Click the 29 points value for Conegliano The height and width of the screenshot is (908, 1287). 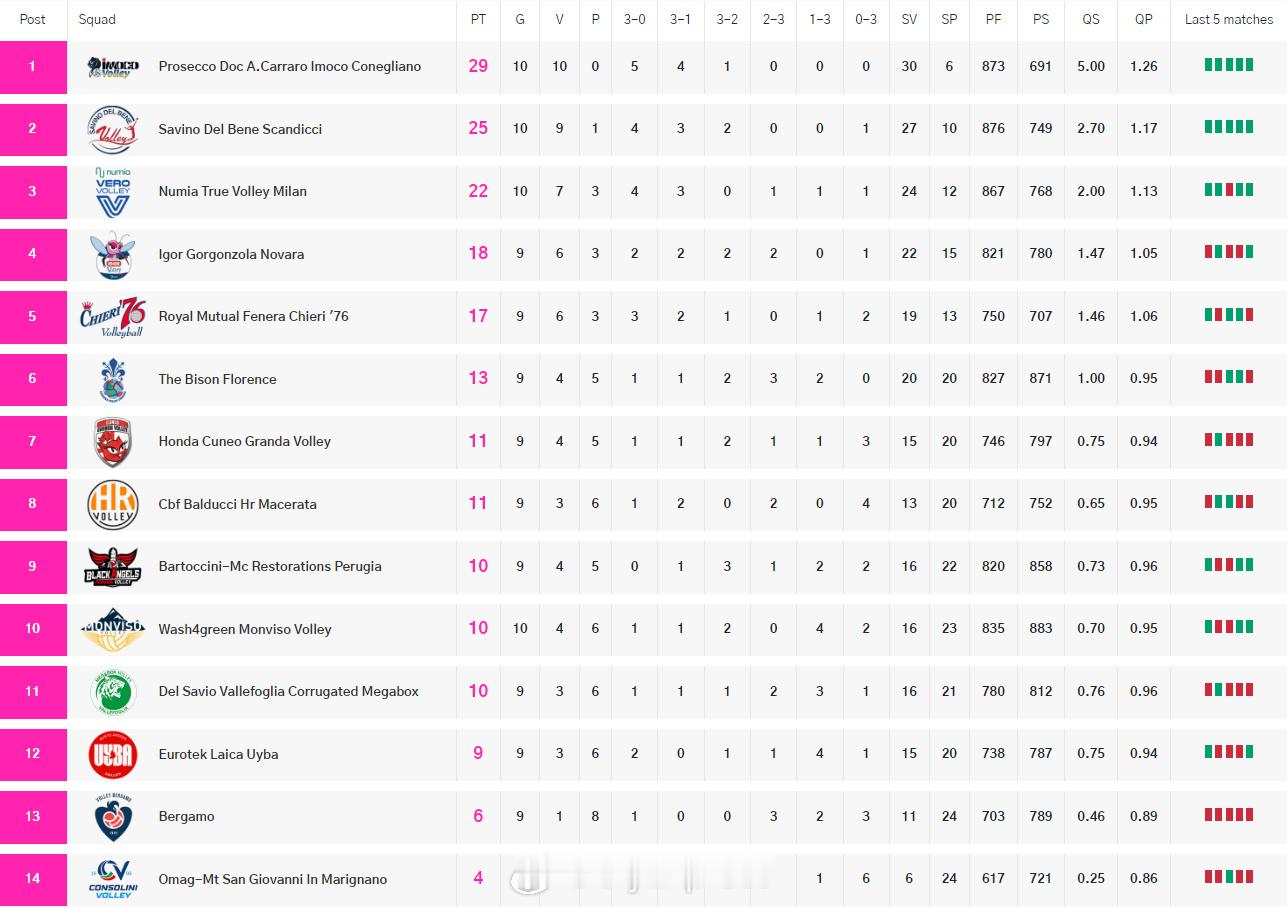(x=478, y=66)
